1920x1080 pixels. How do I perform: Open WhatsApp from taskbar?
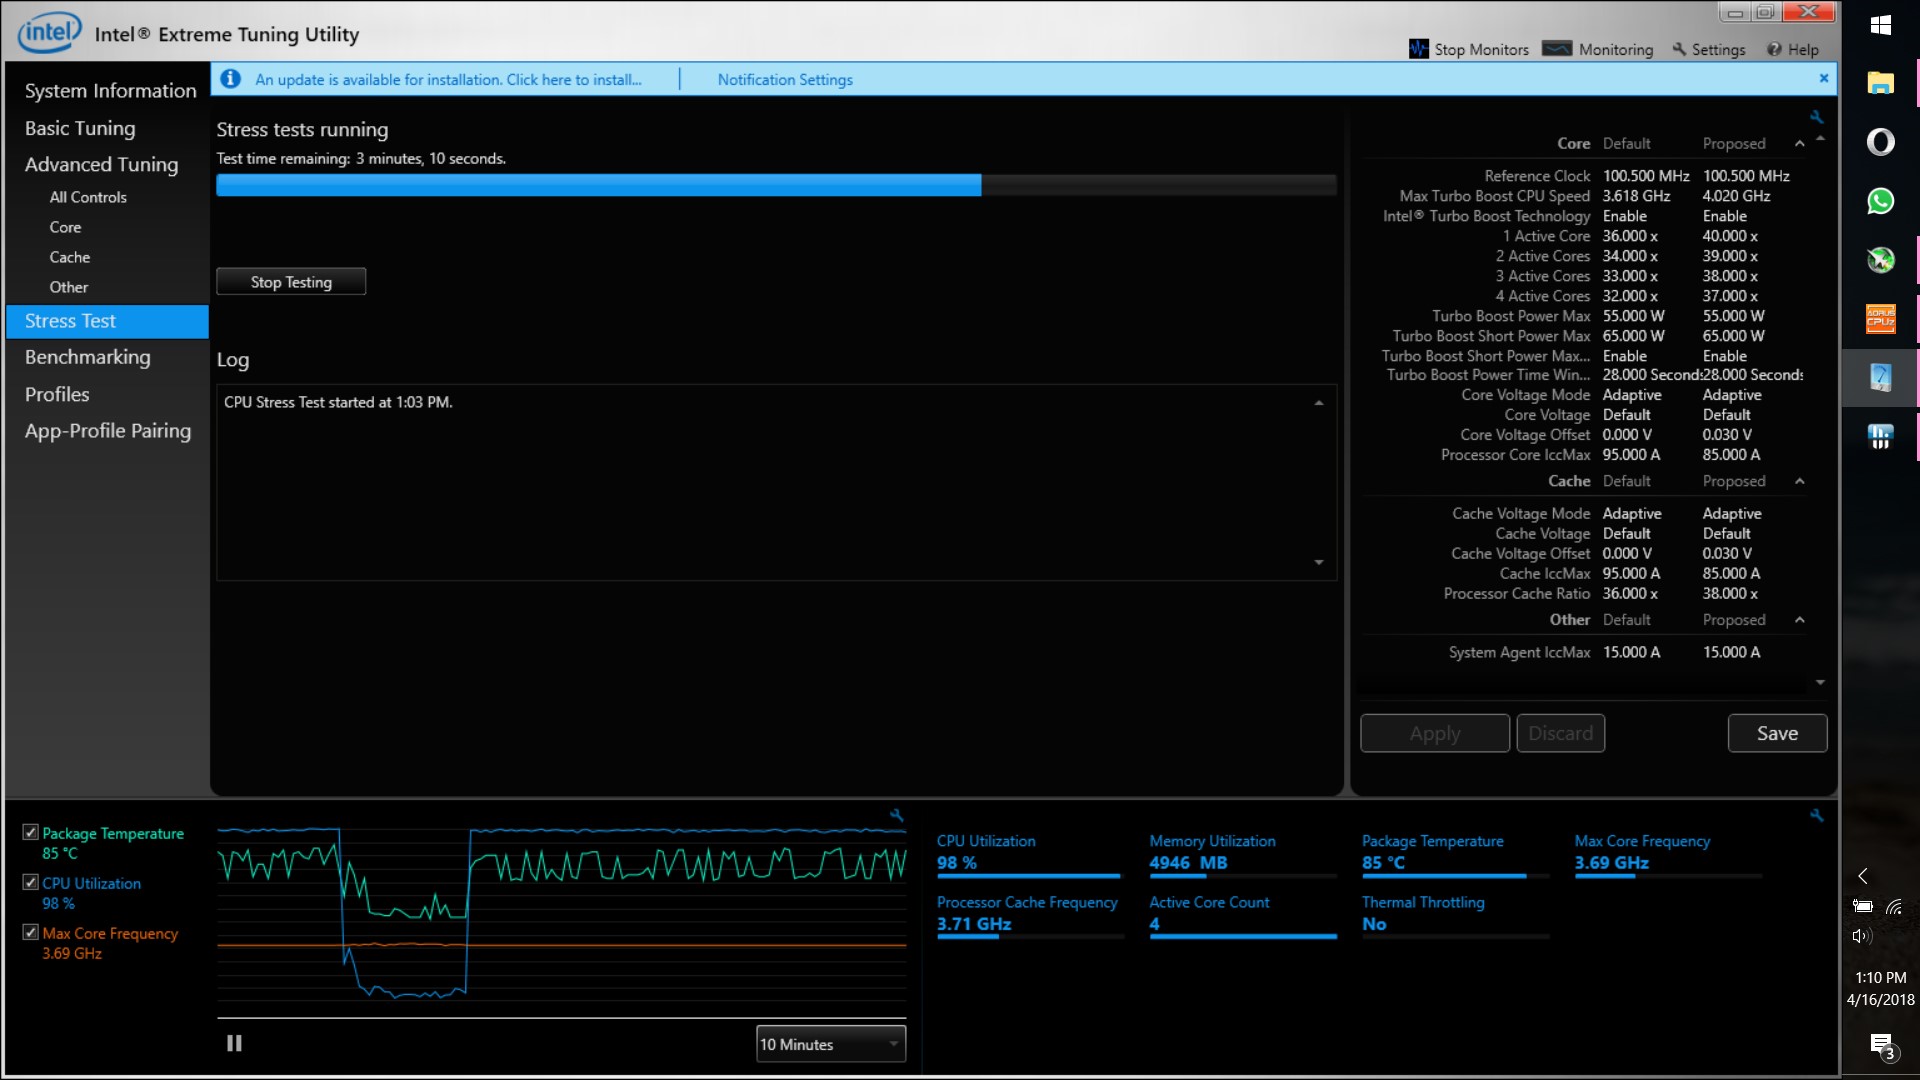[1880, 201]
